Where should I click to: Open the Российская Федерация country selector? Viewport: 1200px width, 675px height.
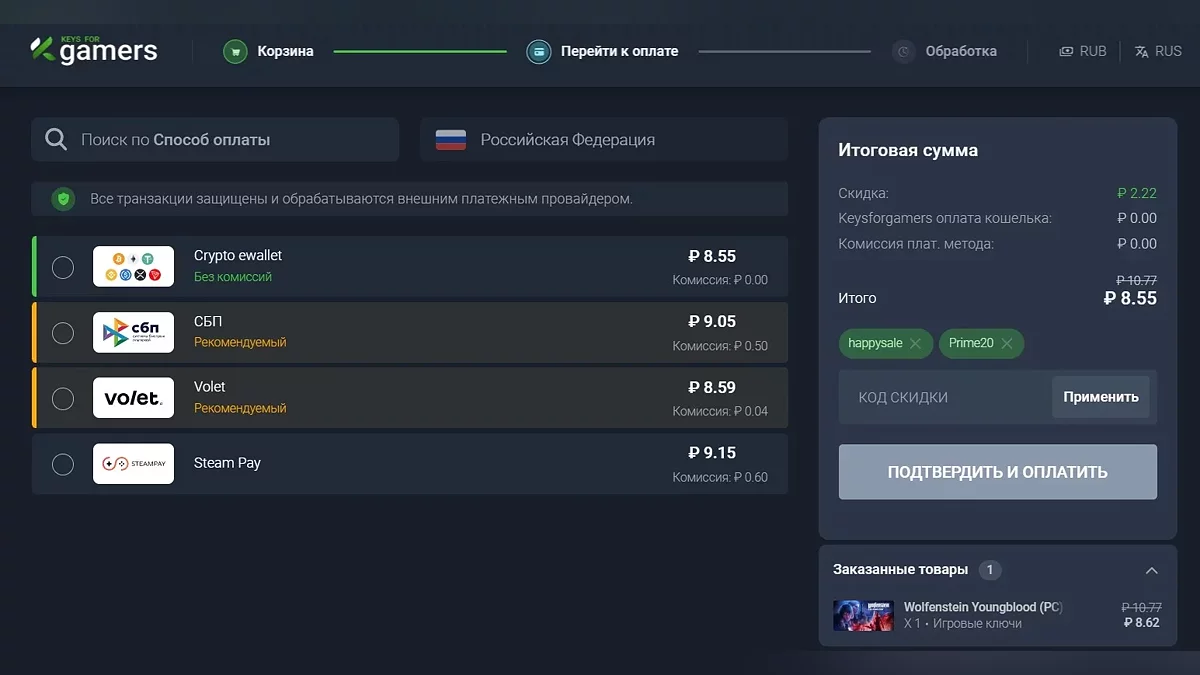(603, 140)
